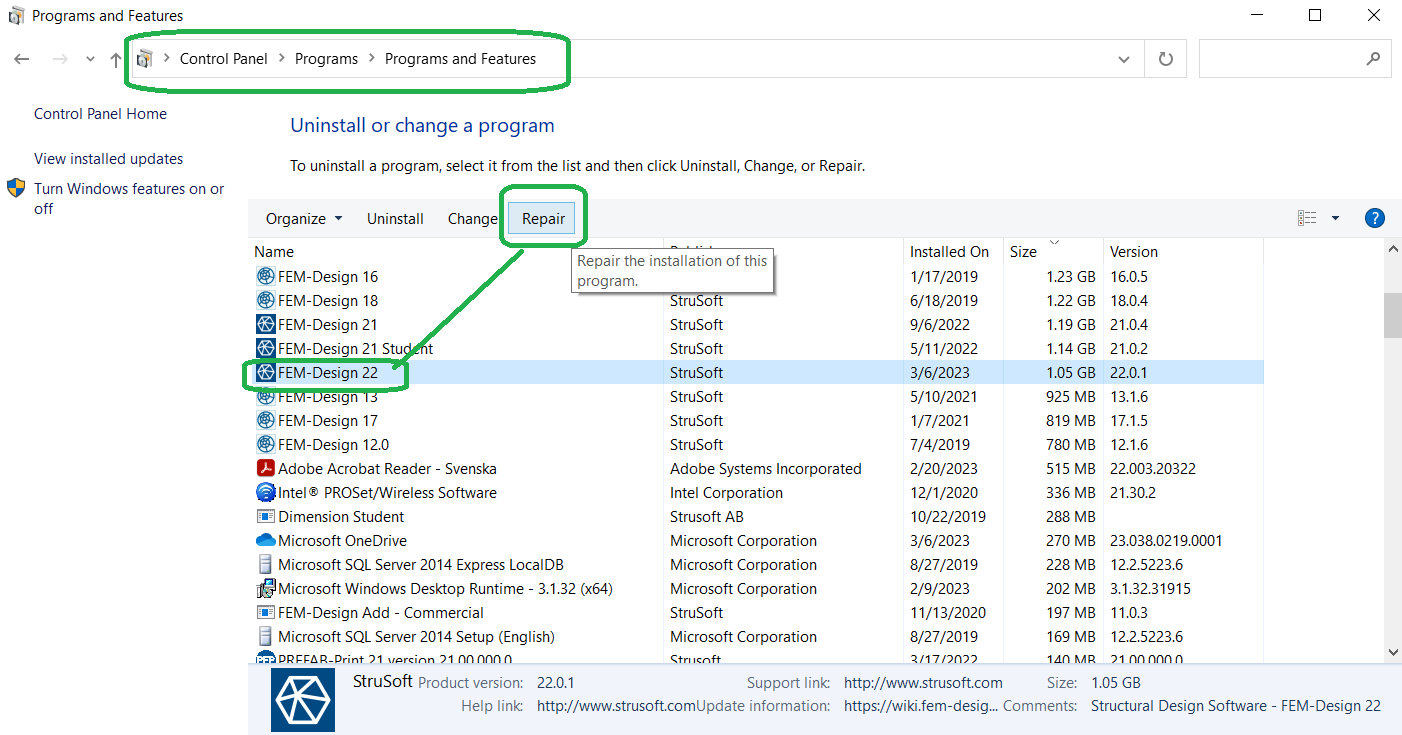
Task: Click the FEM-Design 18 program icon
Action: click(265, 301)
